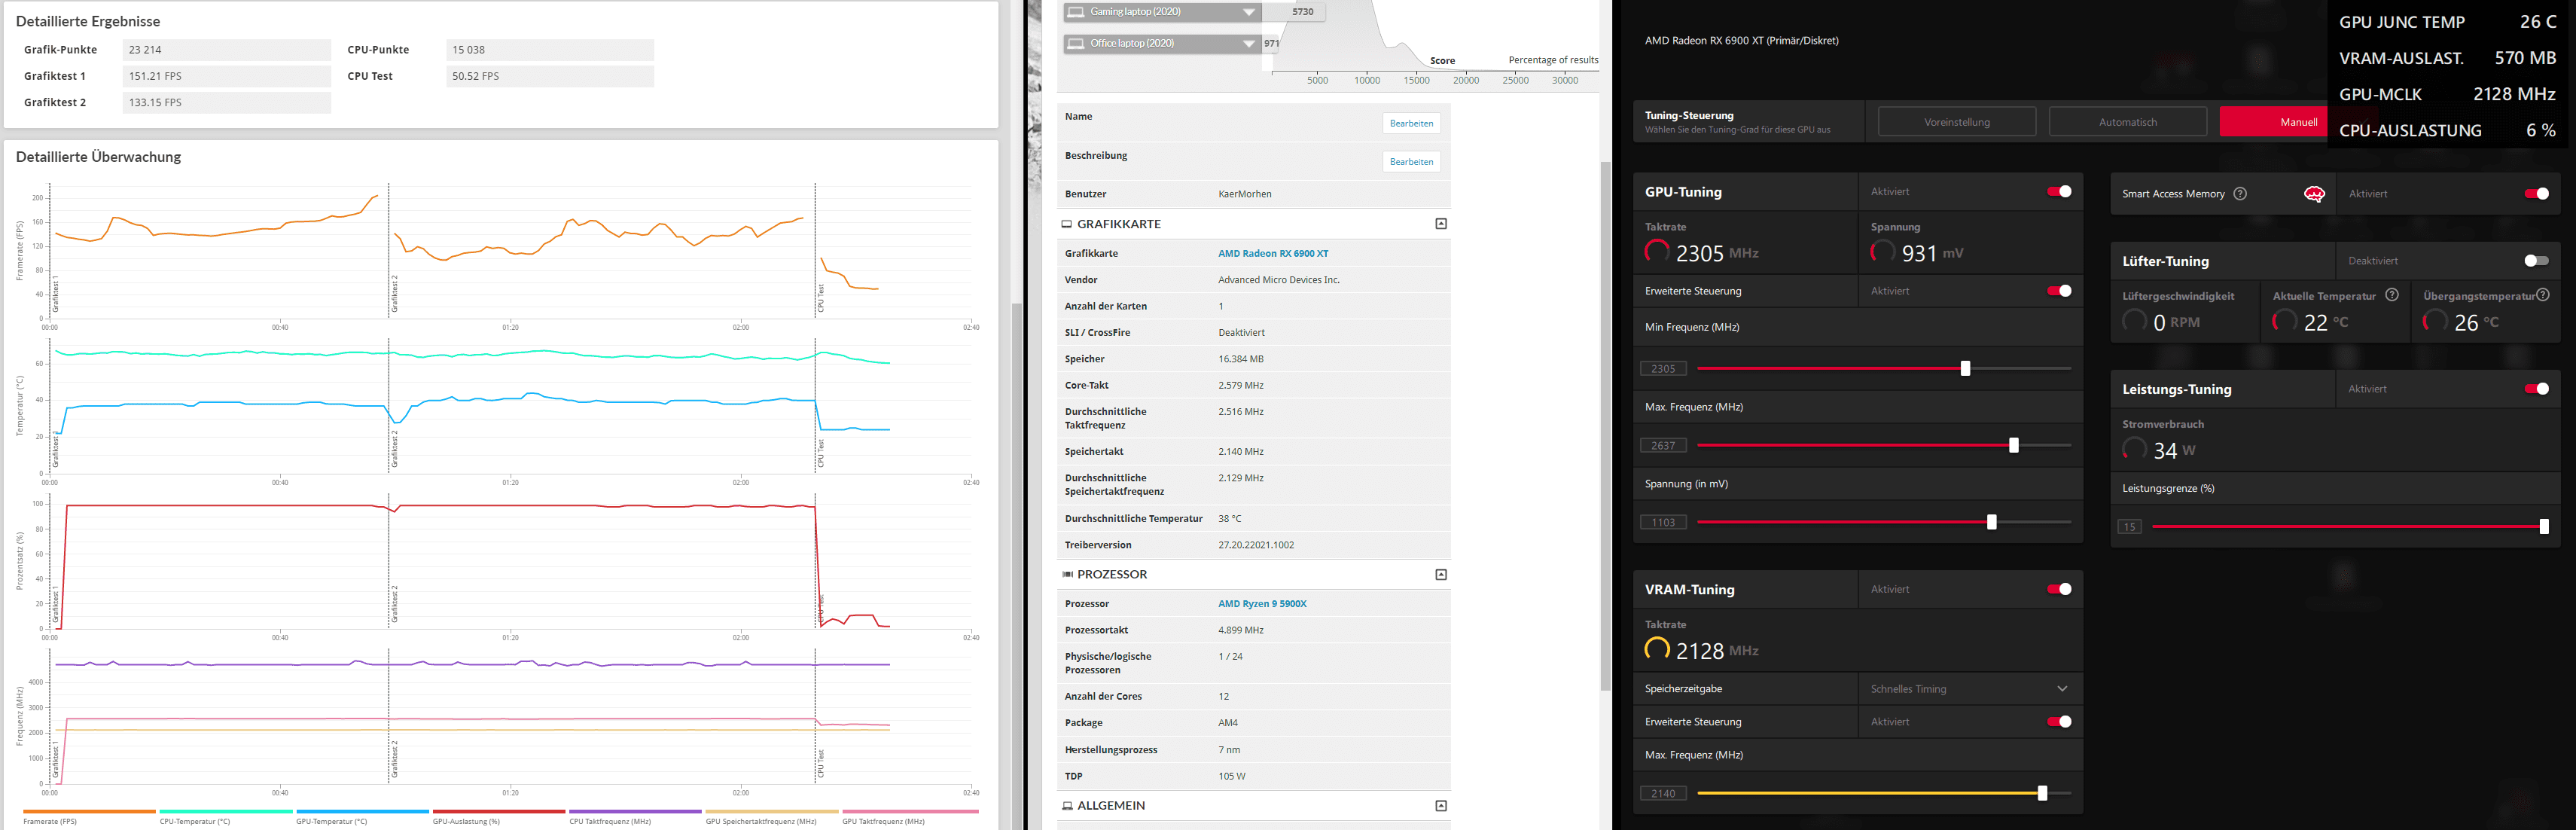Click the Spannung (in mV) slider handle

(1992, 522)
